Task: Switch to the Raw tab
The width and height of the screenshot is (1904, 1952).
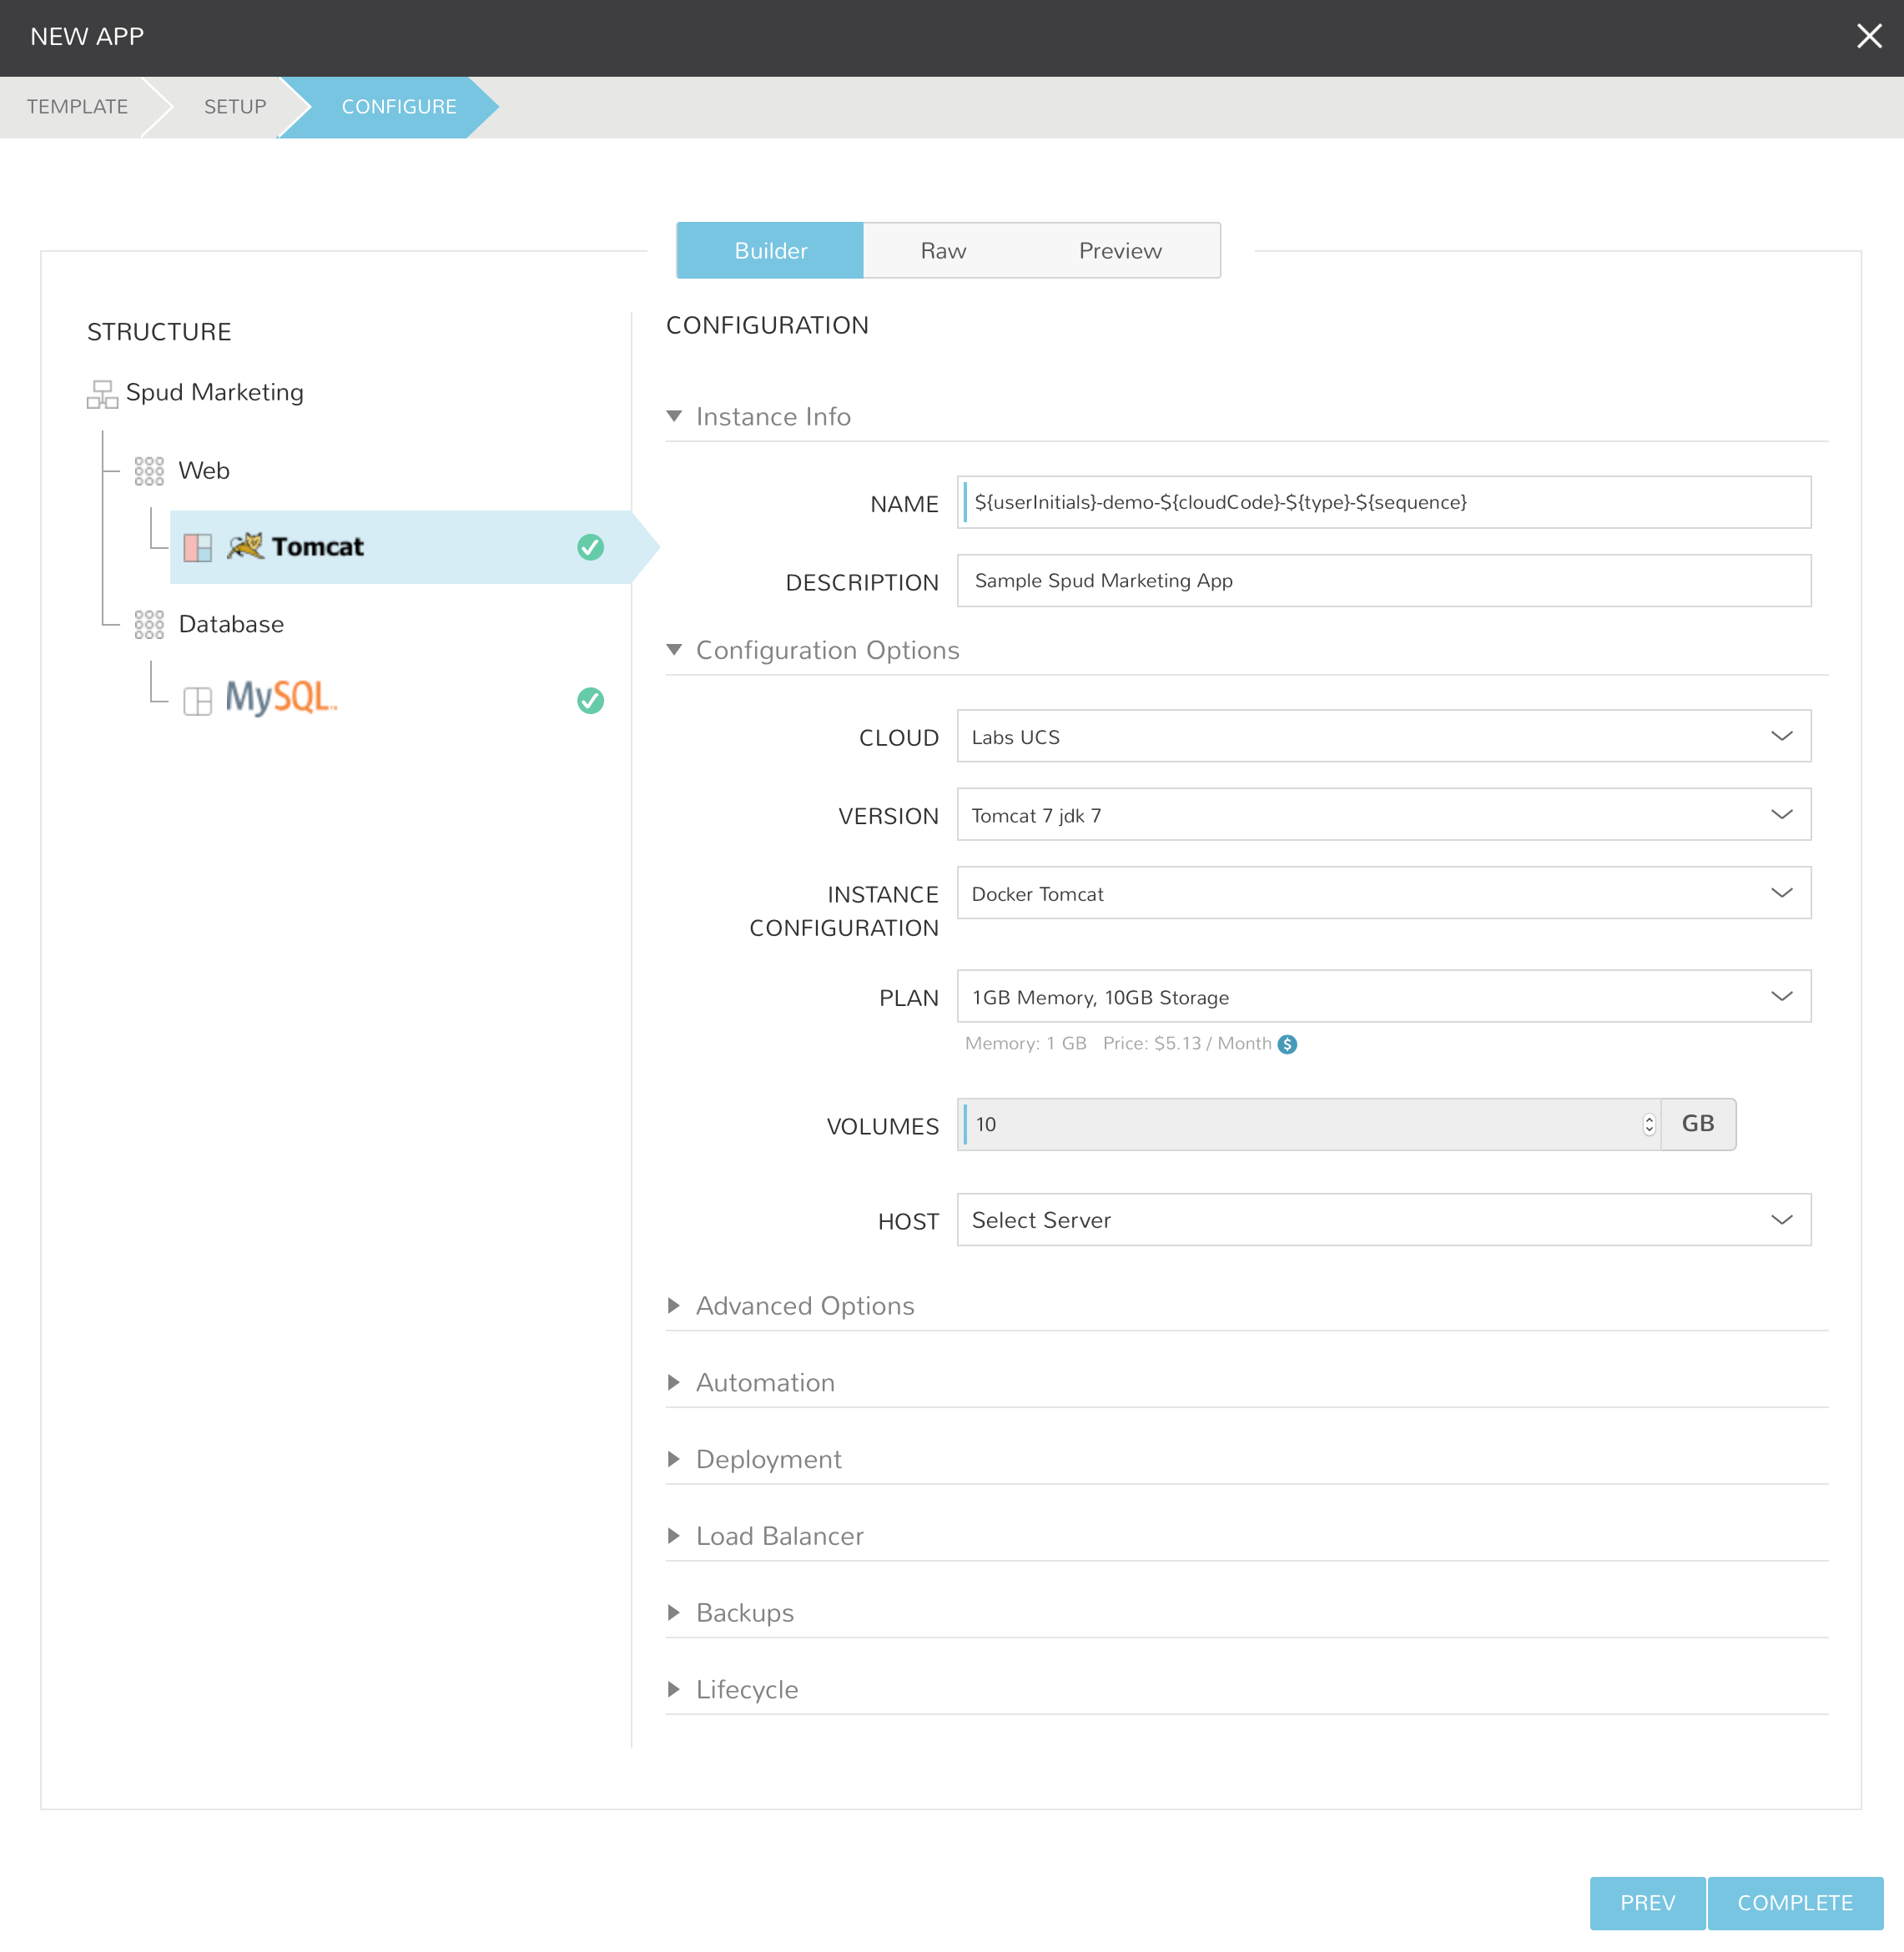Action: [943, 251]
